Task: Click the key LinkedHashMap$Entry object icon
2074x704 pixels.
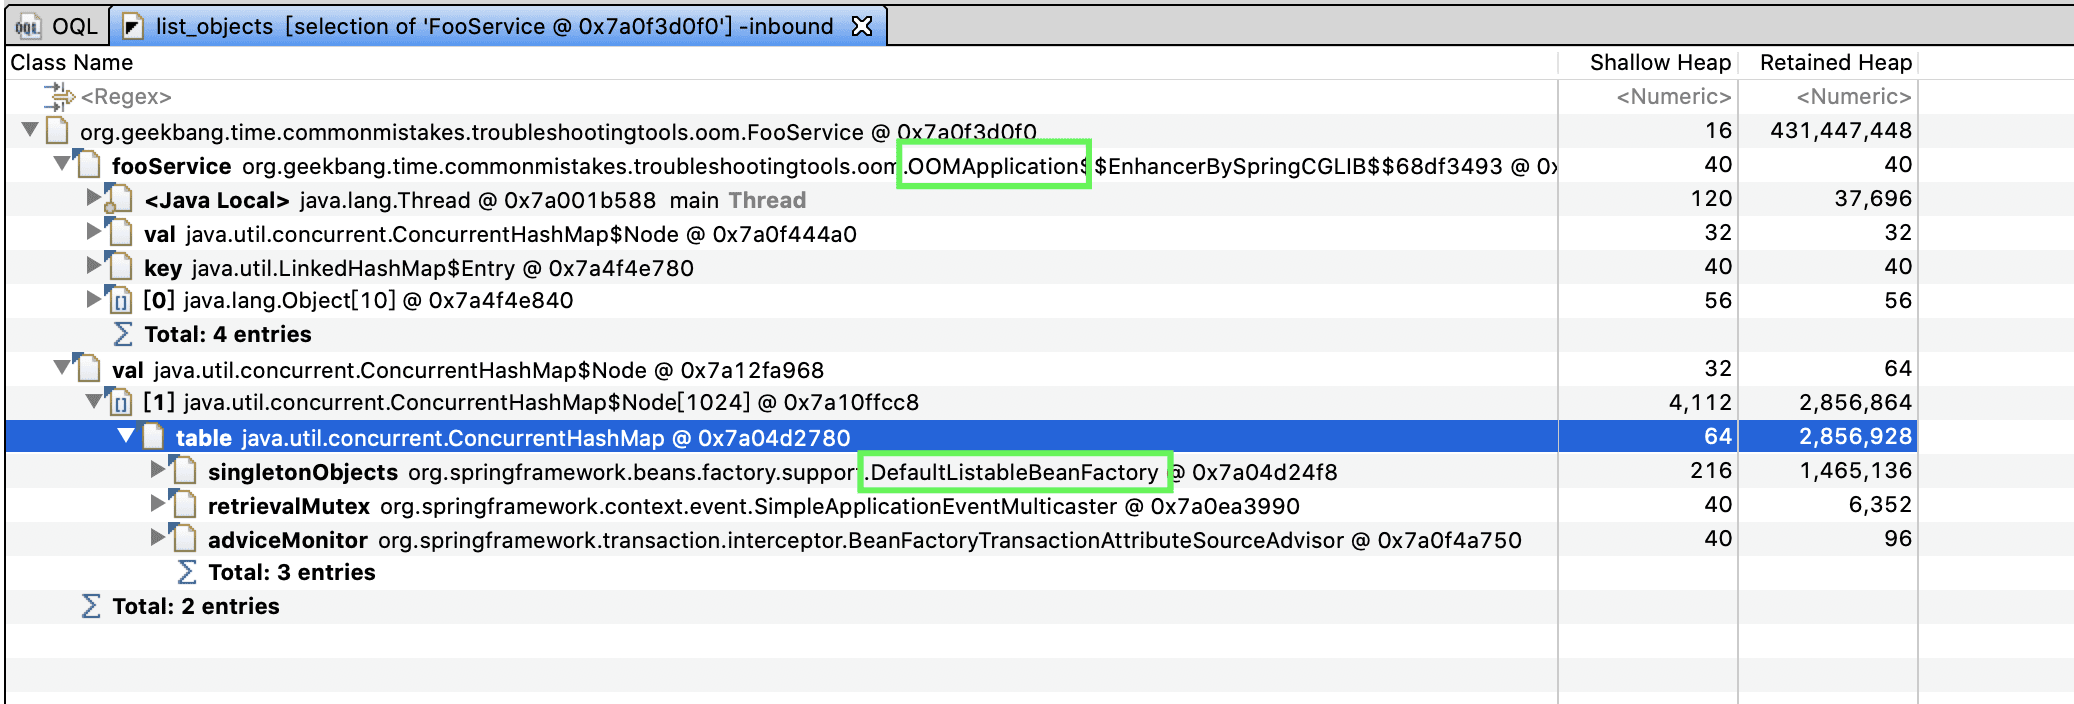Action: pos(120,267)
